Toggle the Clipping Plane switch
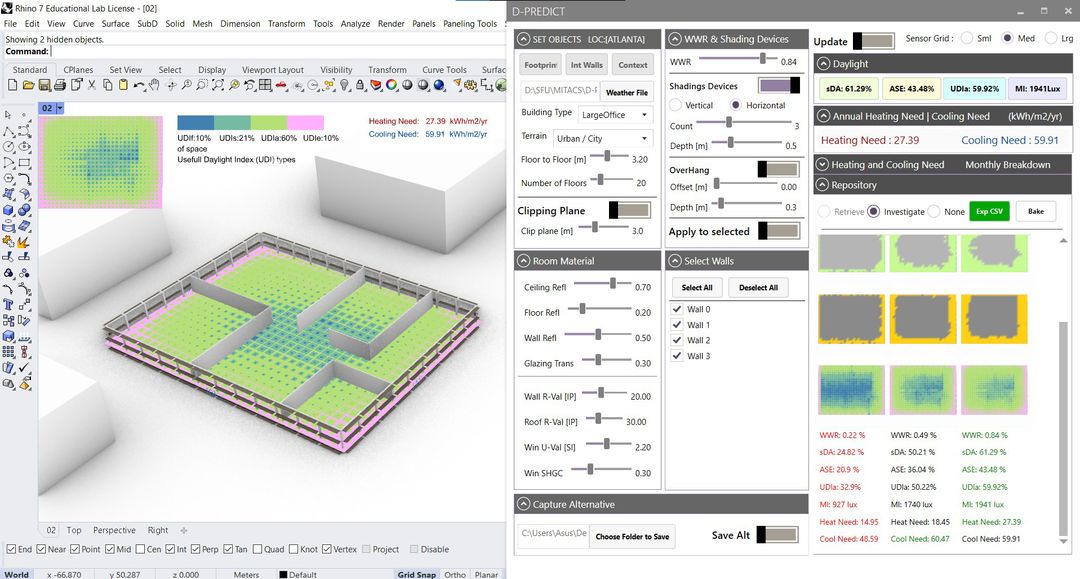Screen dimensions: 1080x579 click(x=629, y=211)
